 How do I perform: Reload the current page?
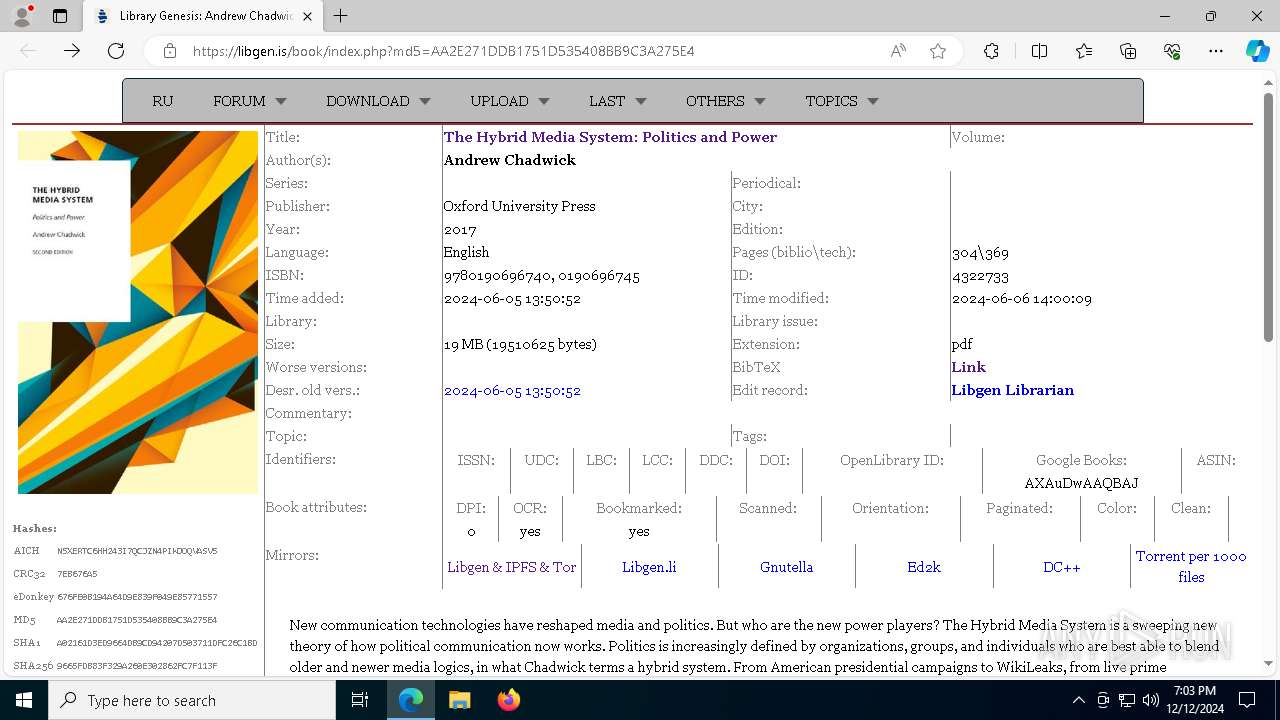point(116,51)
